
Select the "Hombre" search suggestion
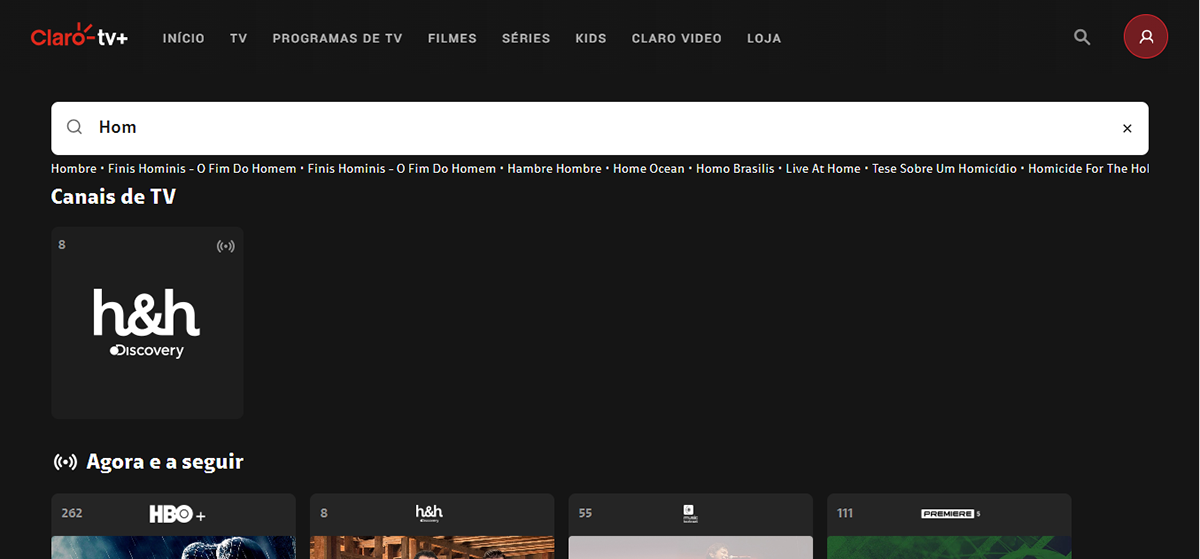tap(74, 169)
